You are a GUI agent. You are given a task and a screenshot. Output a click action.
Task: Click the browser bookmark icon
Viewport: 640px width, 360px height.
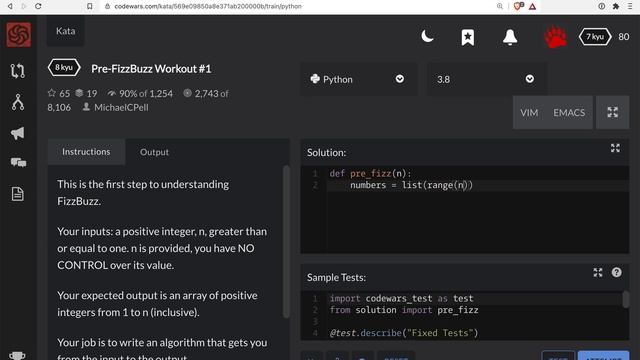pos(89,6)
